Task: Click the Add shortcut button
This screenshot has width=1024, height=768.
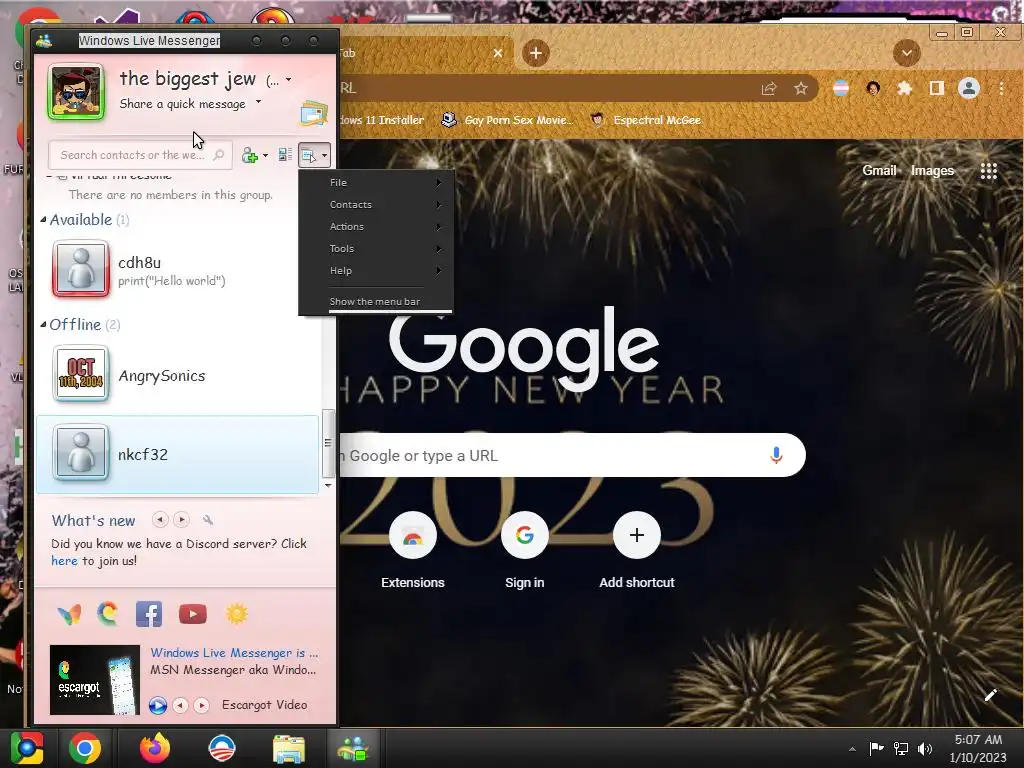Action: click(x=637, y=551)
